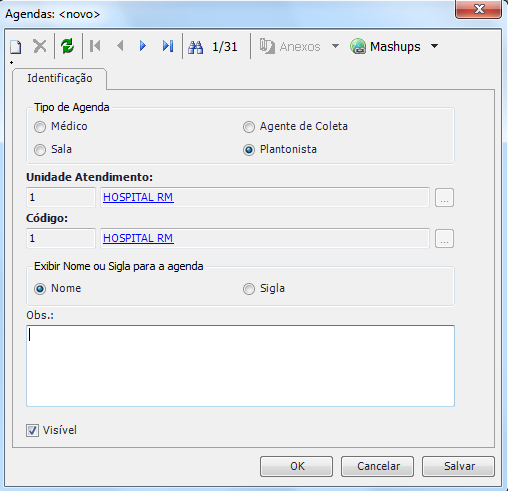Expand the Anexos dropdown arrow
The height and width of the screenshot is (491, 508).
[x=335, y=46]
